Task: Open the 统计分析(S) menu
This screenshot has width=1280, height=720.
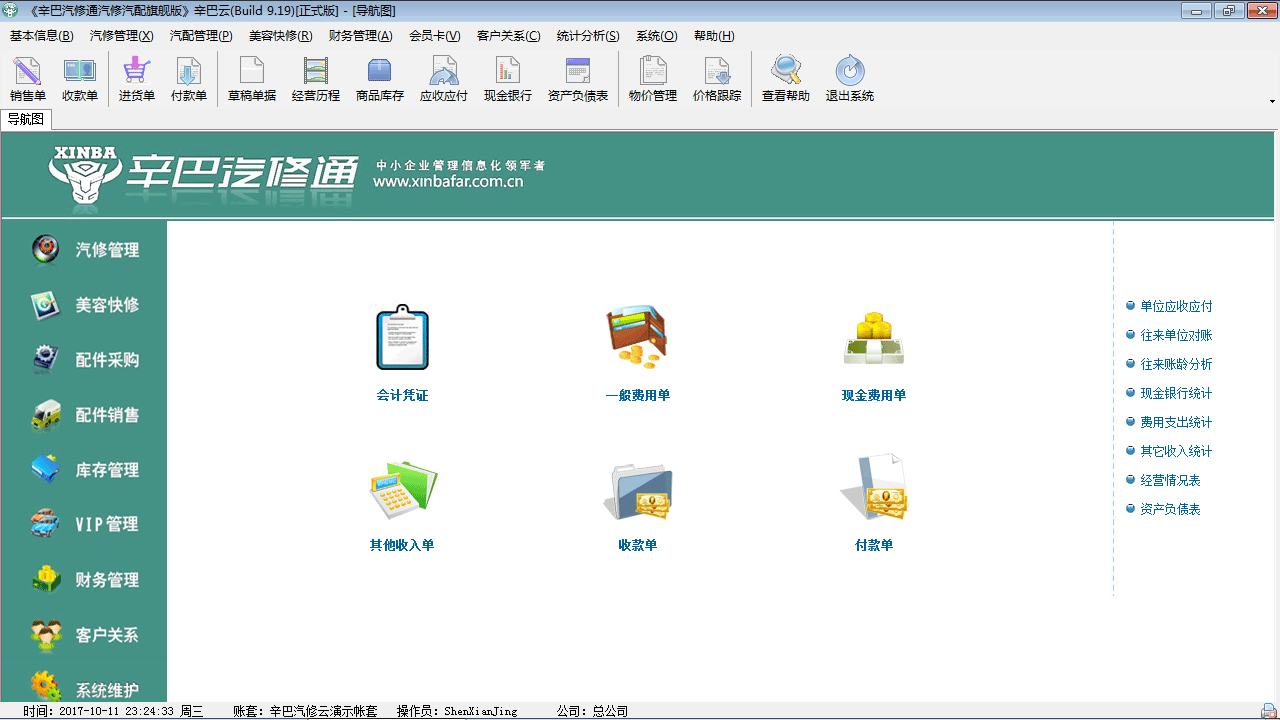Action: [x=588, y=36]
